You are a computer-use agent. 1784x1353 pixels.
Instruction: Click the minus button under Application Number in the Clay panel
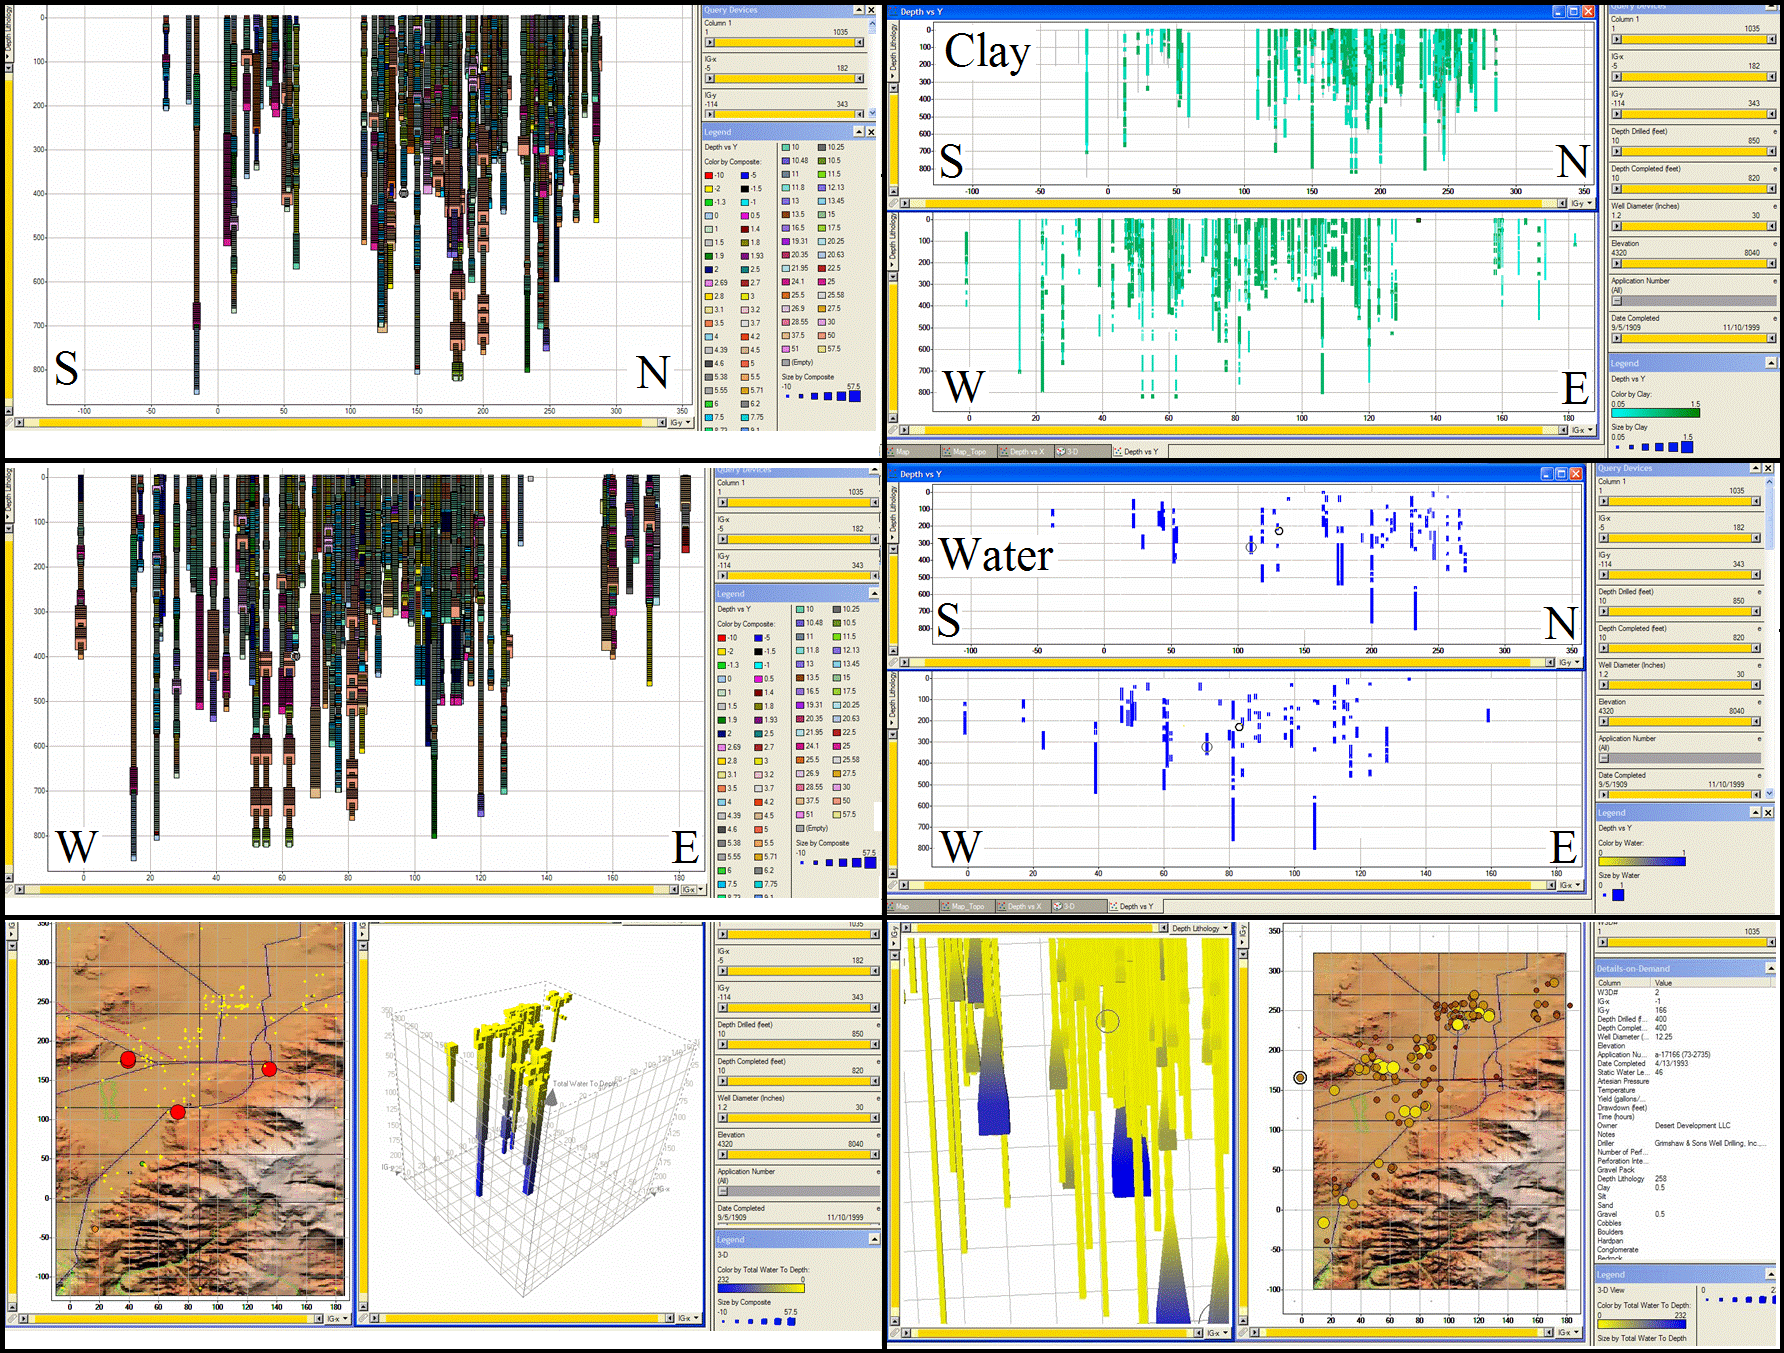(x=1616, y=301)
